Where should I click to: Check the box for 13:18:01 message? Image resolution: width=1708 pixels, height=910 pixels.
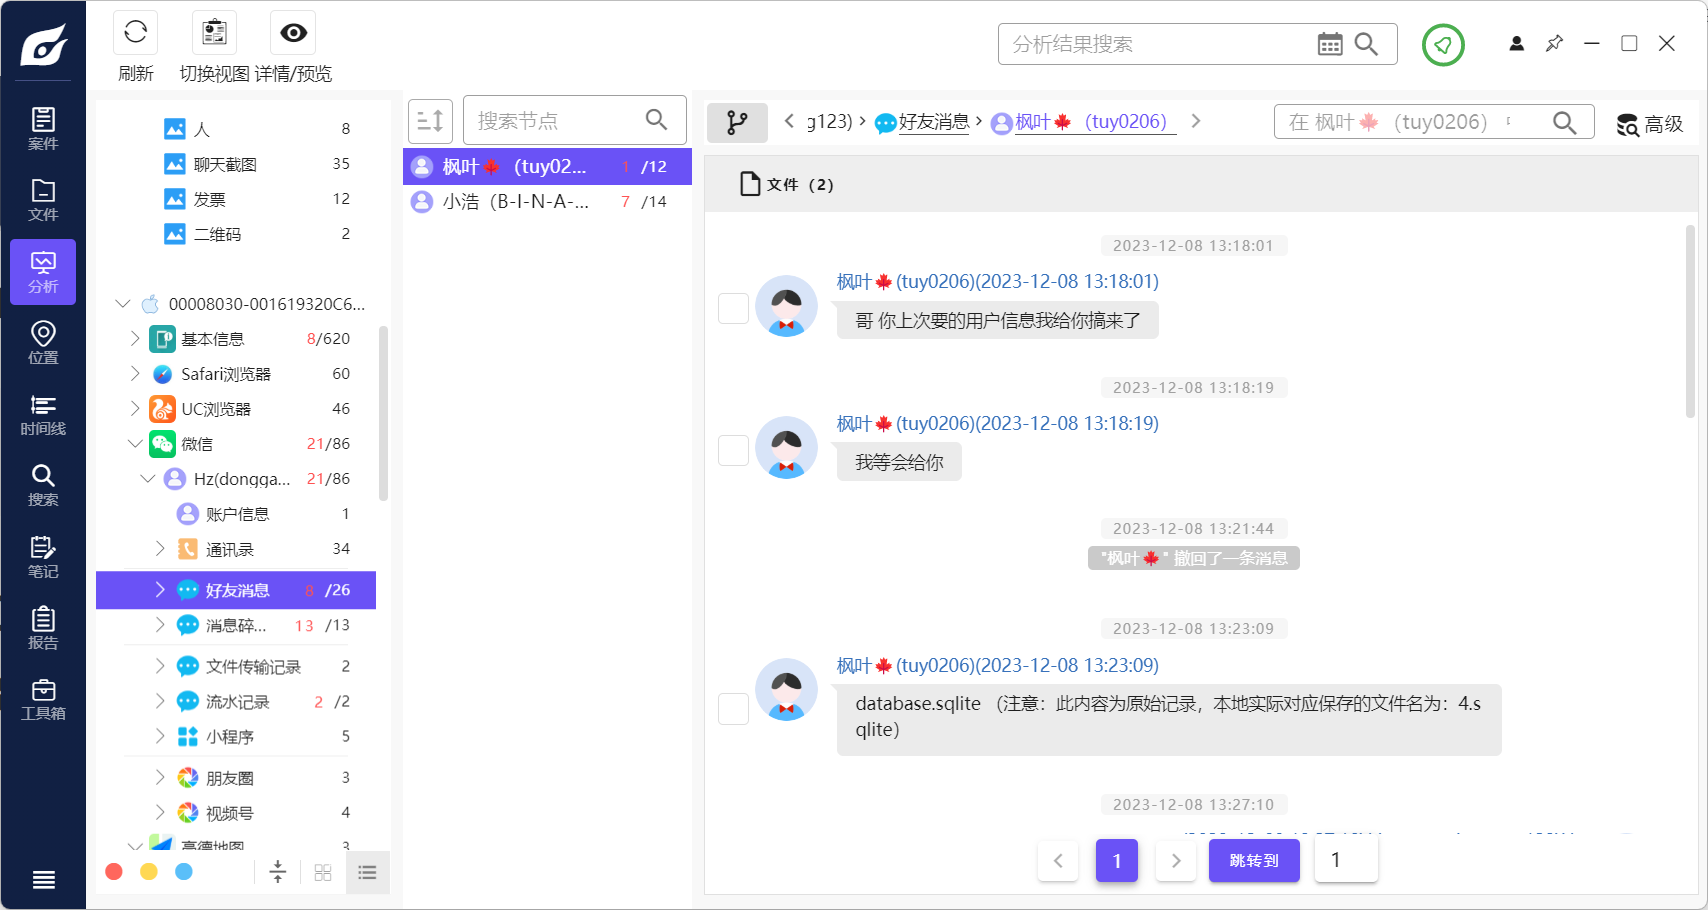tap(734, 308)
